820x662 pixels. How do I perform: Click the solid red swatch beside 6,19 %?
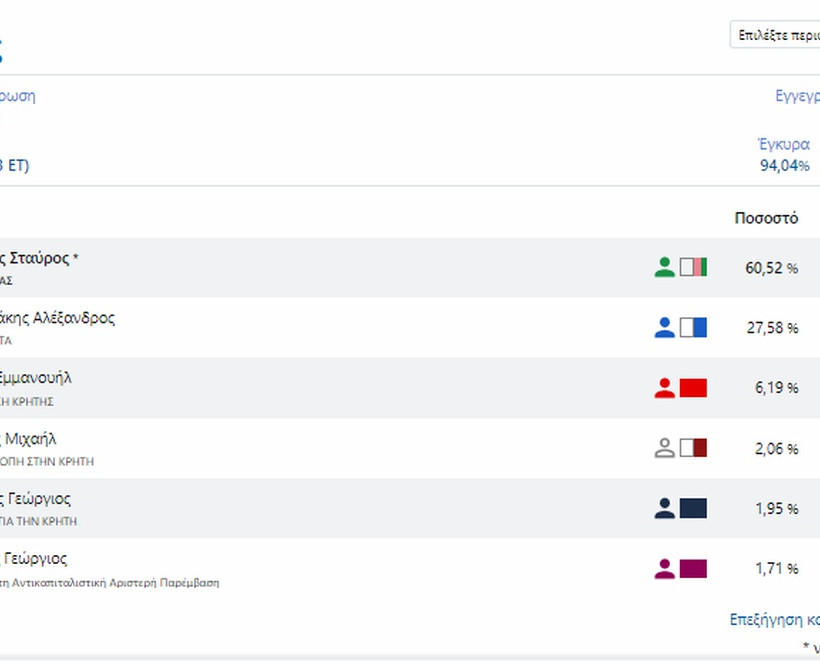[x=693, y=388]
